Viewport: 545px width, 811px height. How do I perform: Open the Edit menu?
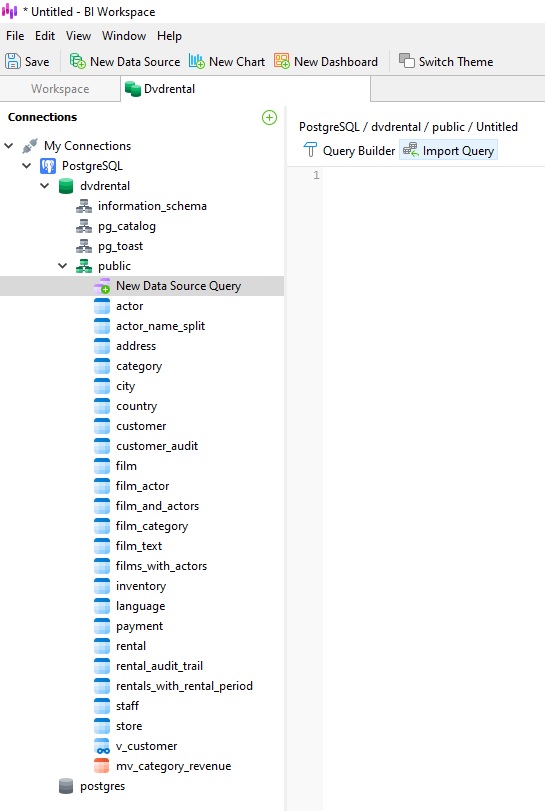coord(45,36)
